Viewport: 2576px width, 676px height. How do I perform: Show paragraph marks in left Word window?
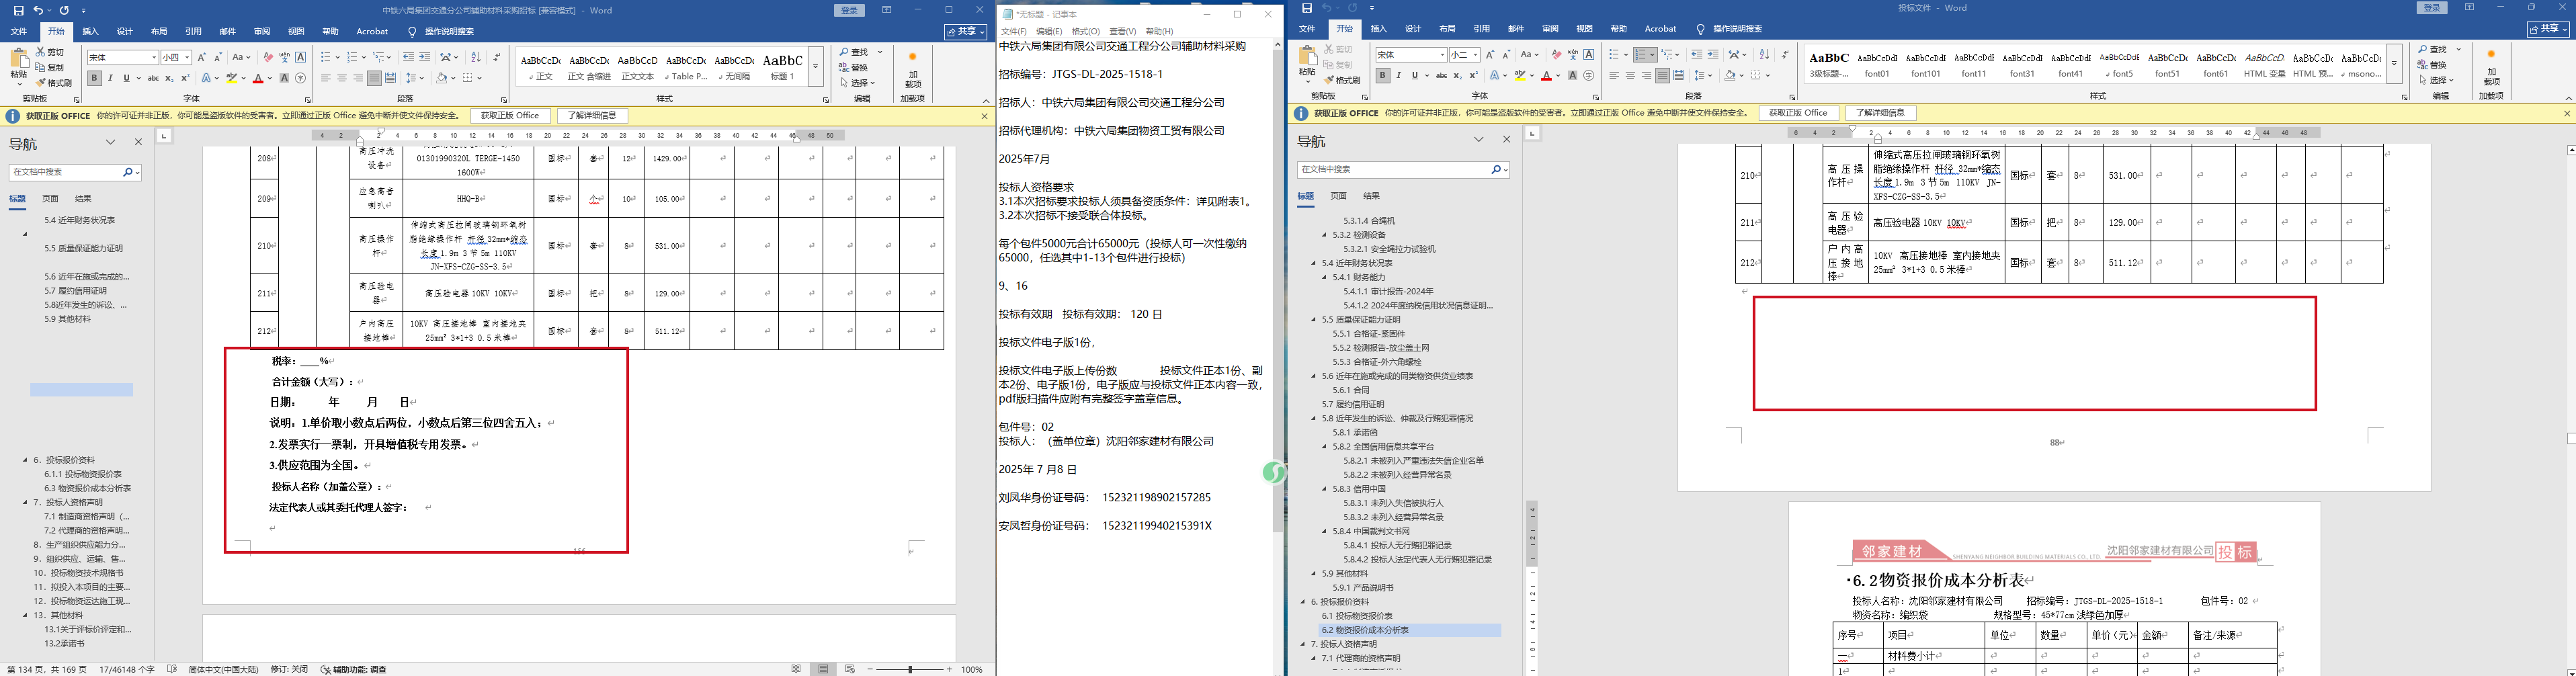click(497, 57)
